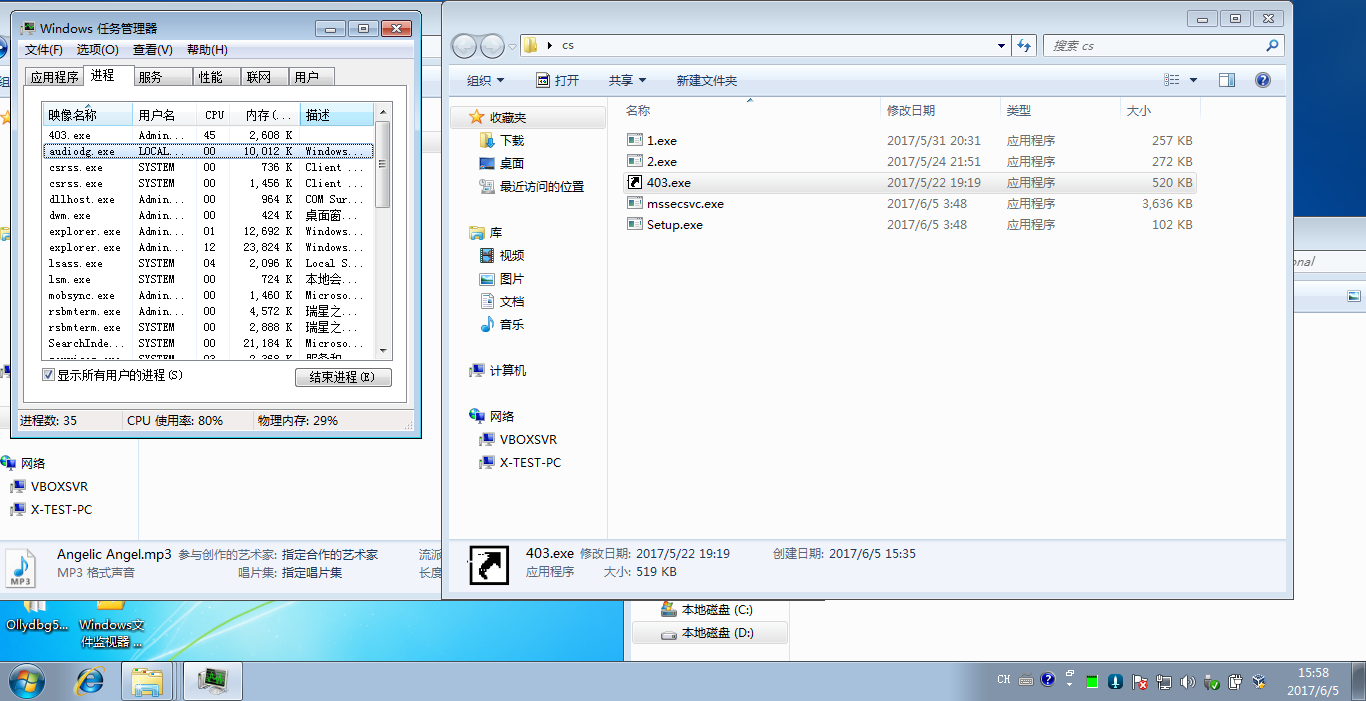The image size is (1366, 701).
Task: Open Windows Explorer taskbar icon
Action: click(147, 681)
